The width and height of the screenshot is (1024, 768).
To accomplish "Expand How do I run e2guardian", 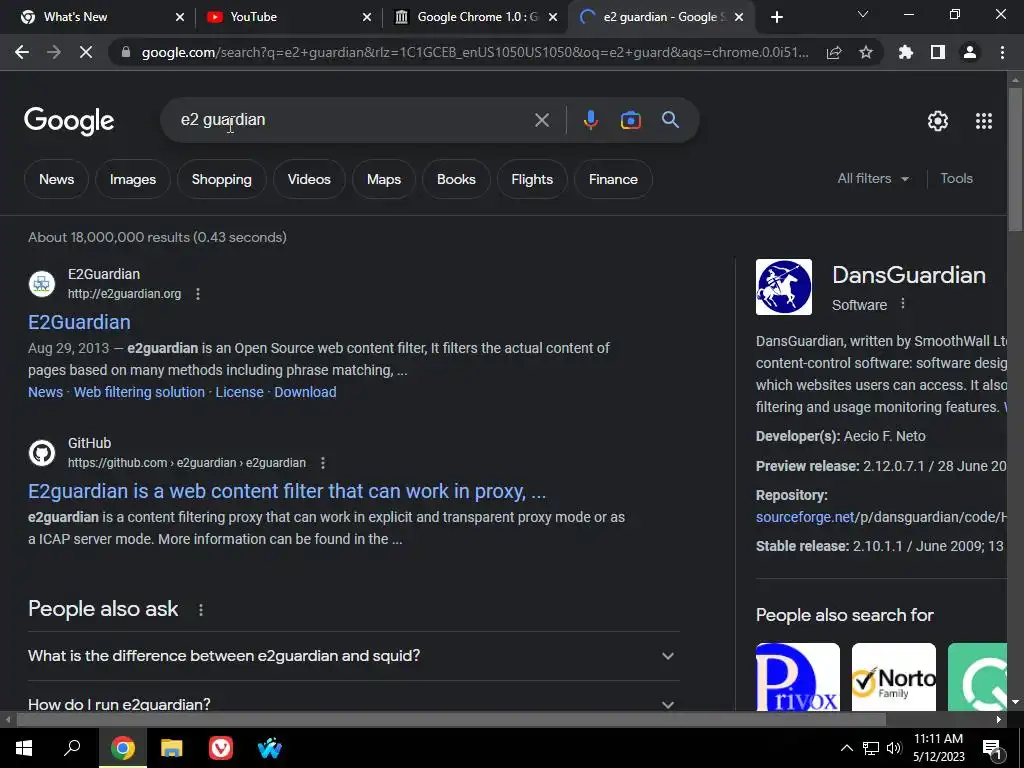I will click(x=353, y=704).
